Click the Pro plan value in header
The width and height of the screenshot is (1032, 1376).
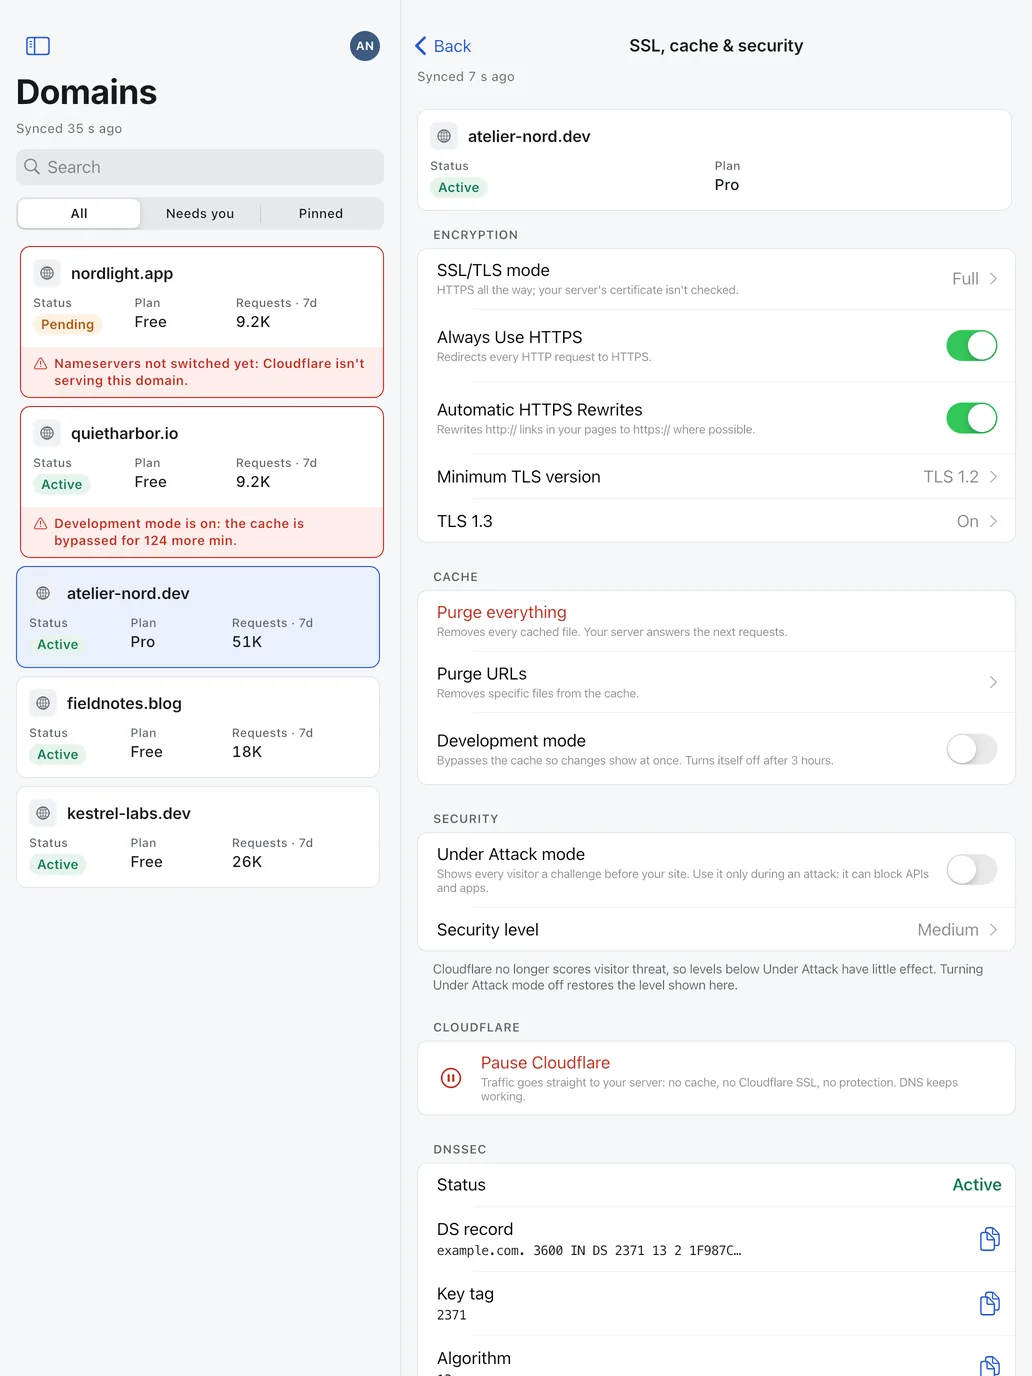[727, 185]
